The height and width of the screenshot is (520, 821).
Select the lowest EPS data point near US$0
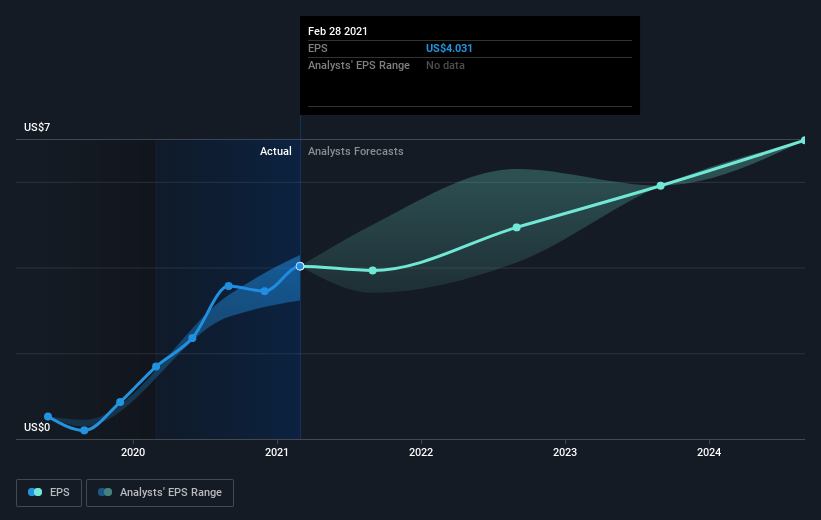[x=84, y=430]
